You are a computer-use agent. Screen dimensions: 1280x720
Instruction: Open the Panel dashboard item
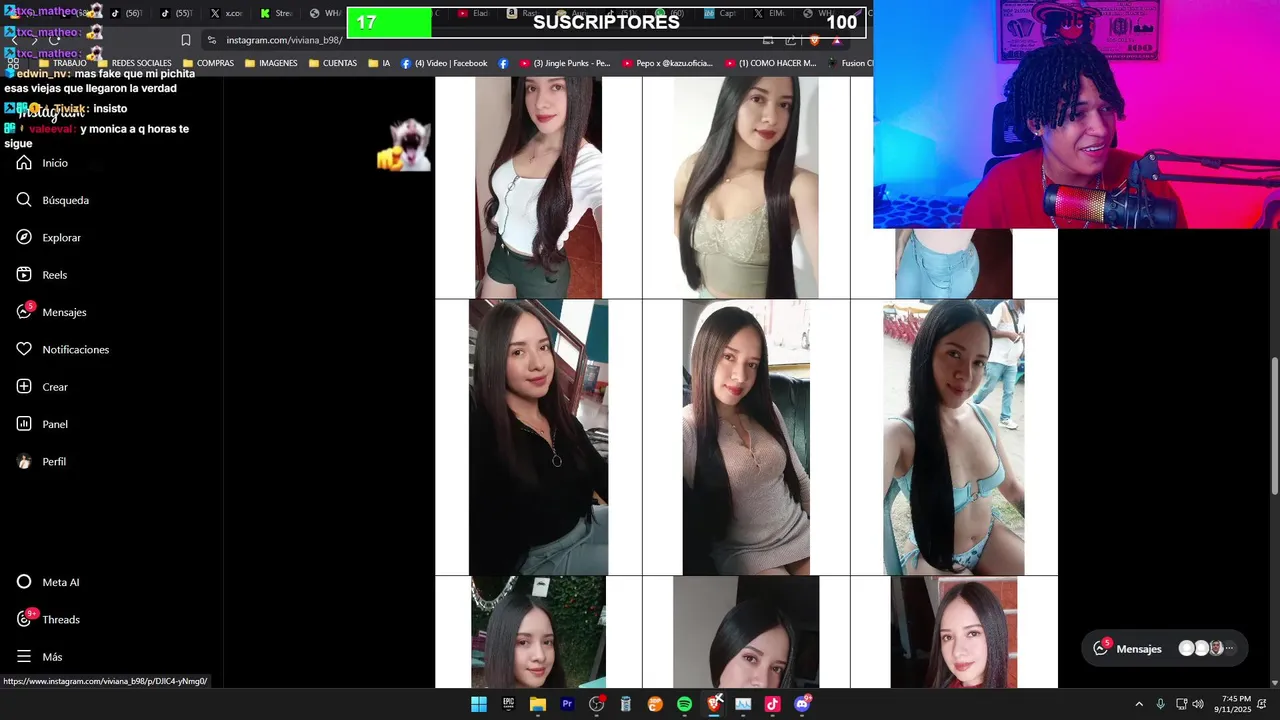tap(42, 424)
